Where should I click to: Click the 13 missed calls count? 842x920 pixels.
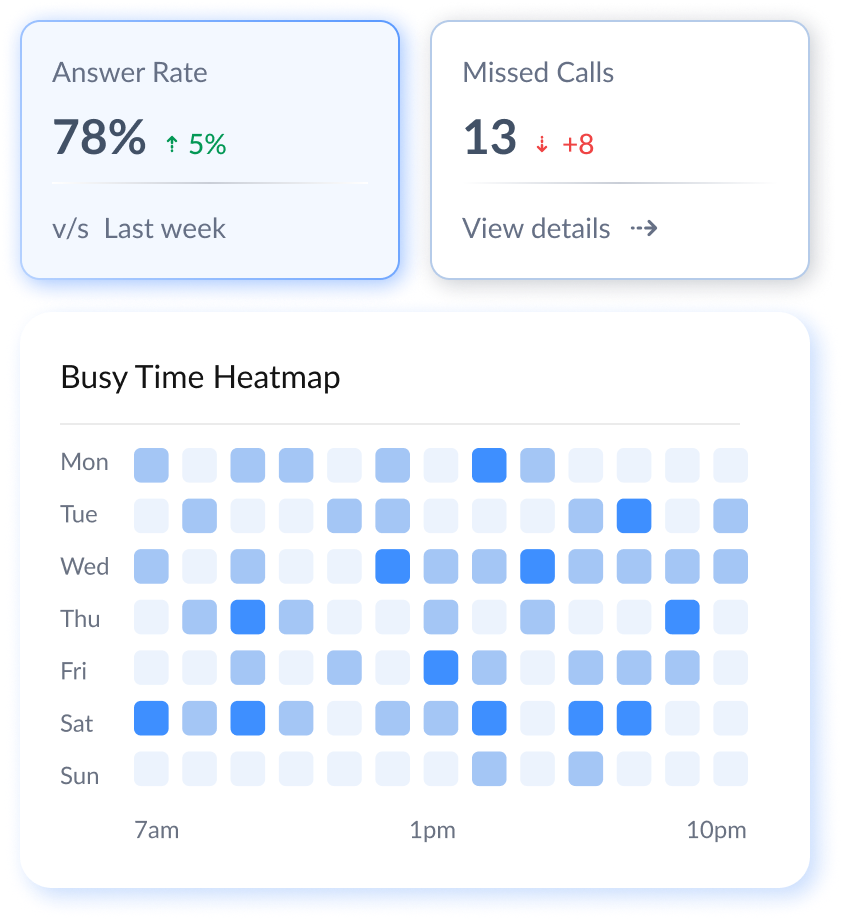[490, 138]
